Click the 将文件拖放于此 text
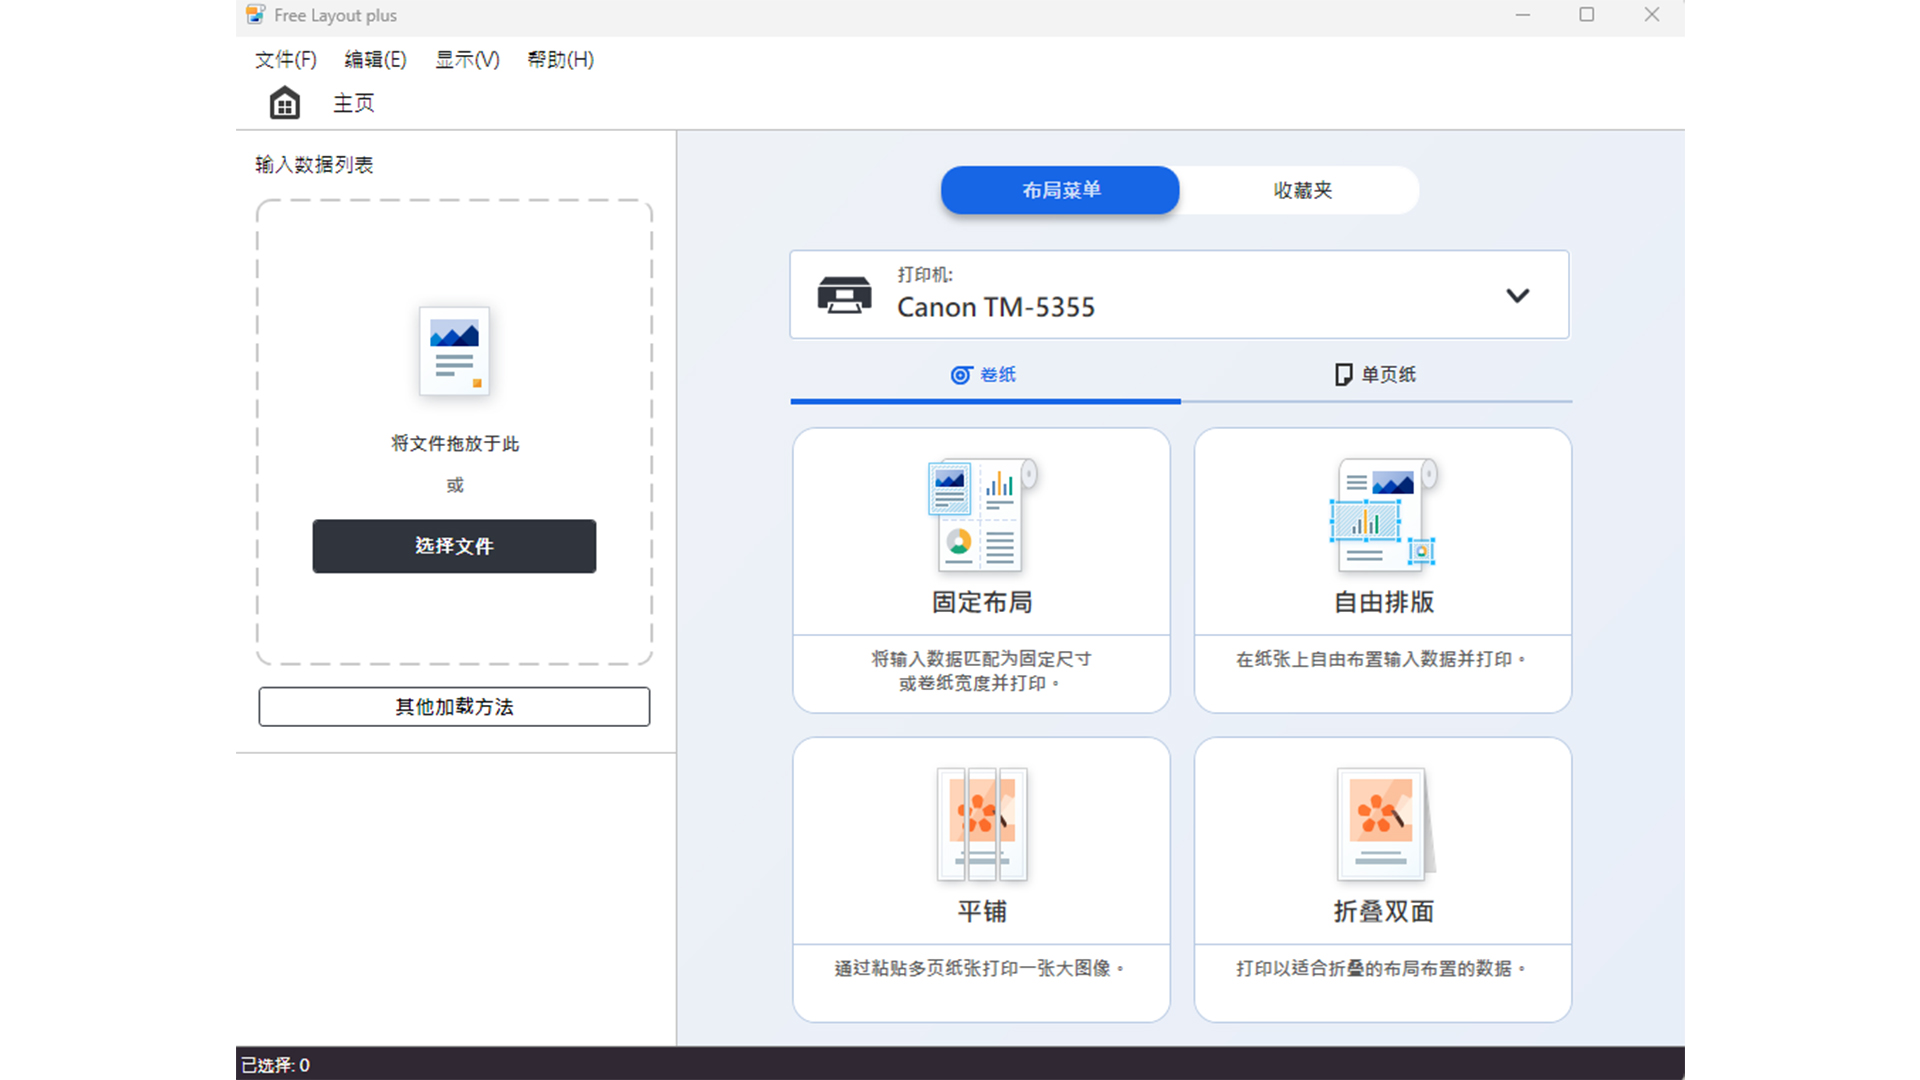Viewport: 1920px width, 1080px height. point(455,443)
